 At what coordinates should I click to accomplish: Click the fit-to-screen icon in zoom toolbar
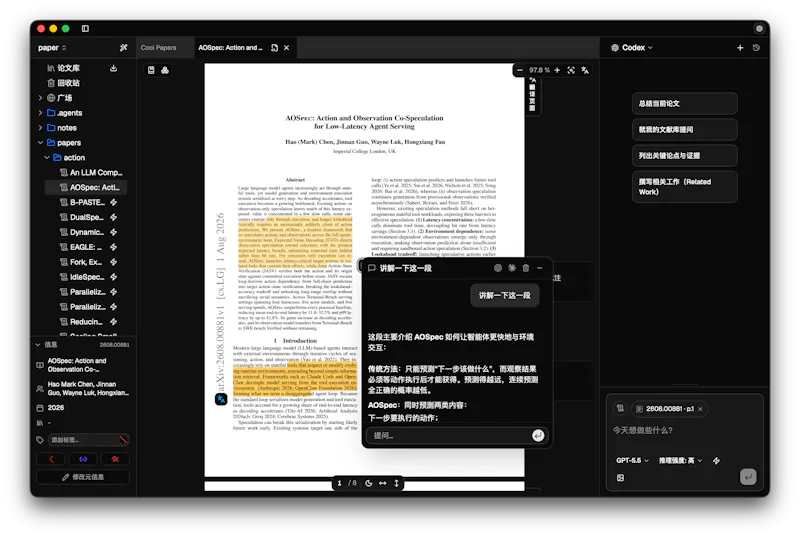click(x=571, y=70)
